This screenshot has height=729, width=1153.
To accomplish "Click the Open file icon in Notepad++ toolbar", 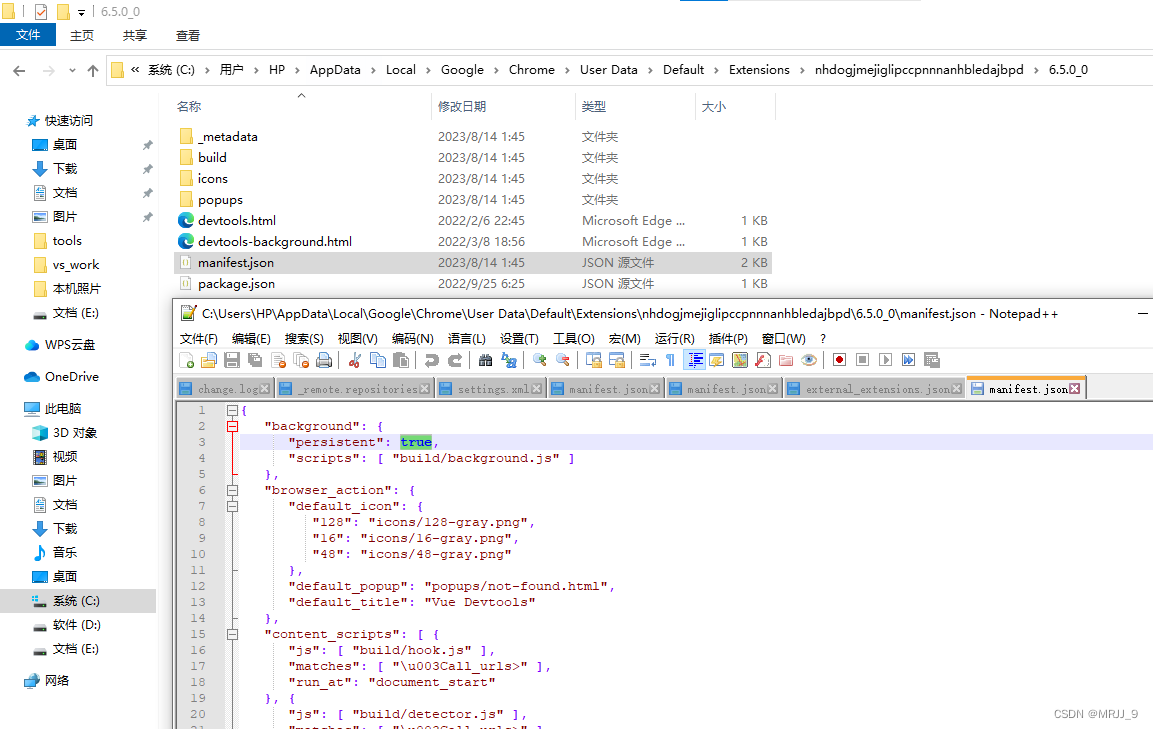I will (209, 360).
